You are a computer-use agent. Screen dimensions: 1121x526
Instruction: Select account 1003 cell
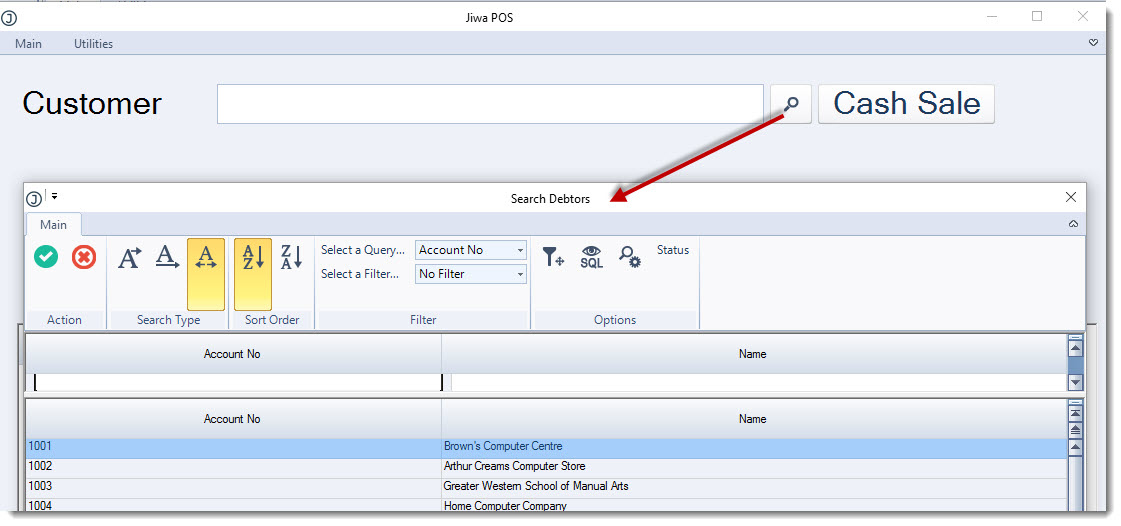tap(234, 489)
